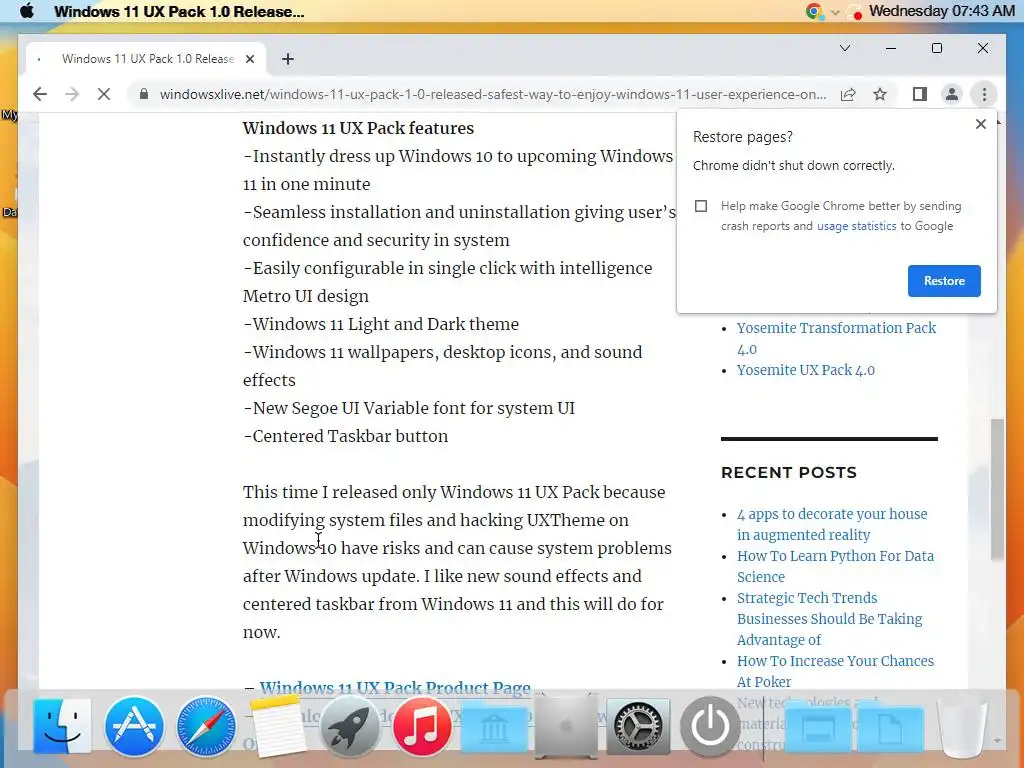Open the usage statistics link
Viewport: 1024px width, 768px height.
click(x=856, y=226)
